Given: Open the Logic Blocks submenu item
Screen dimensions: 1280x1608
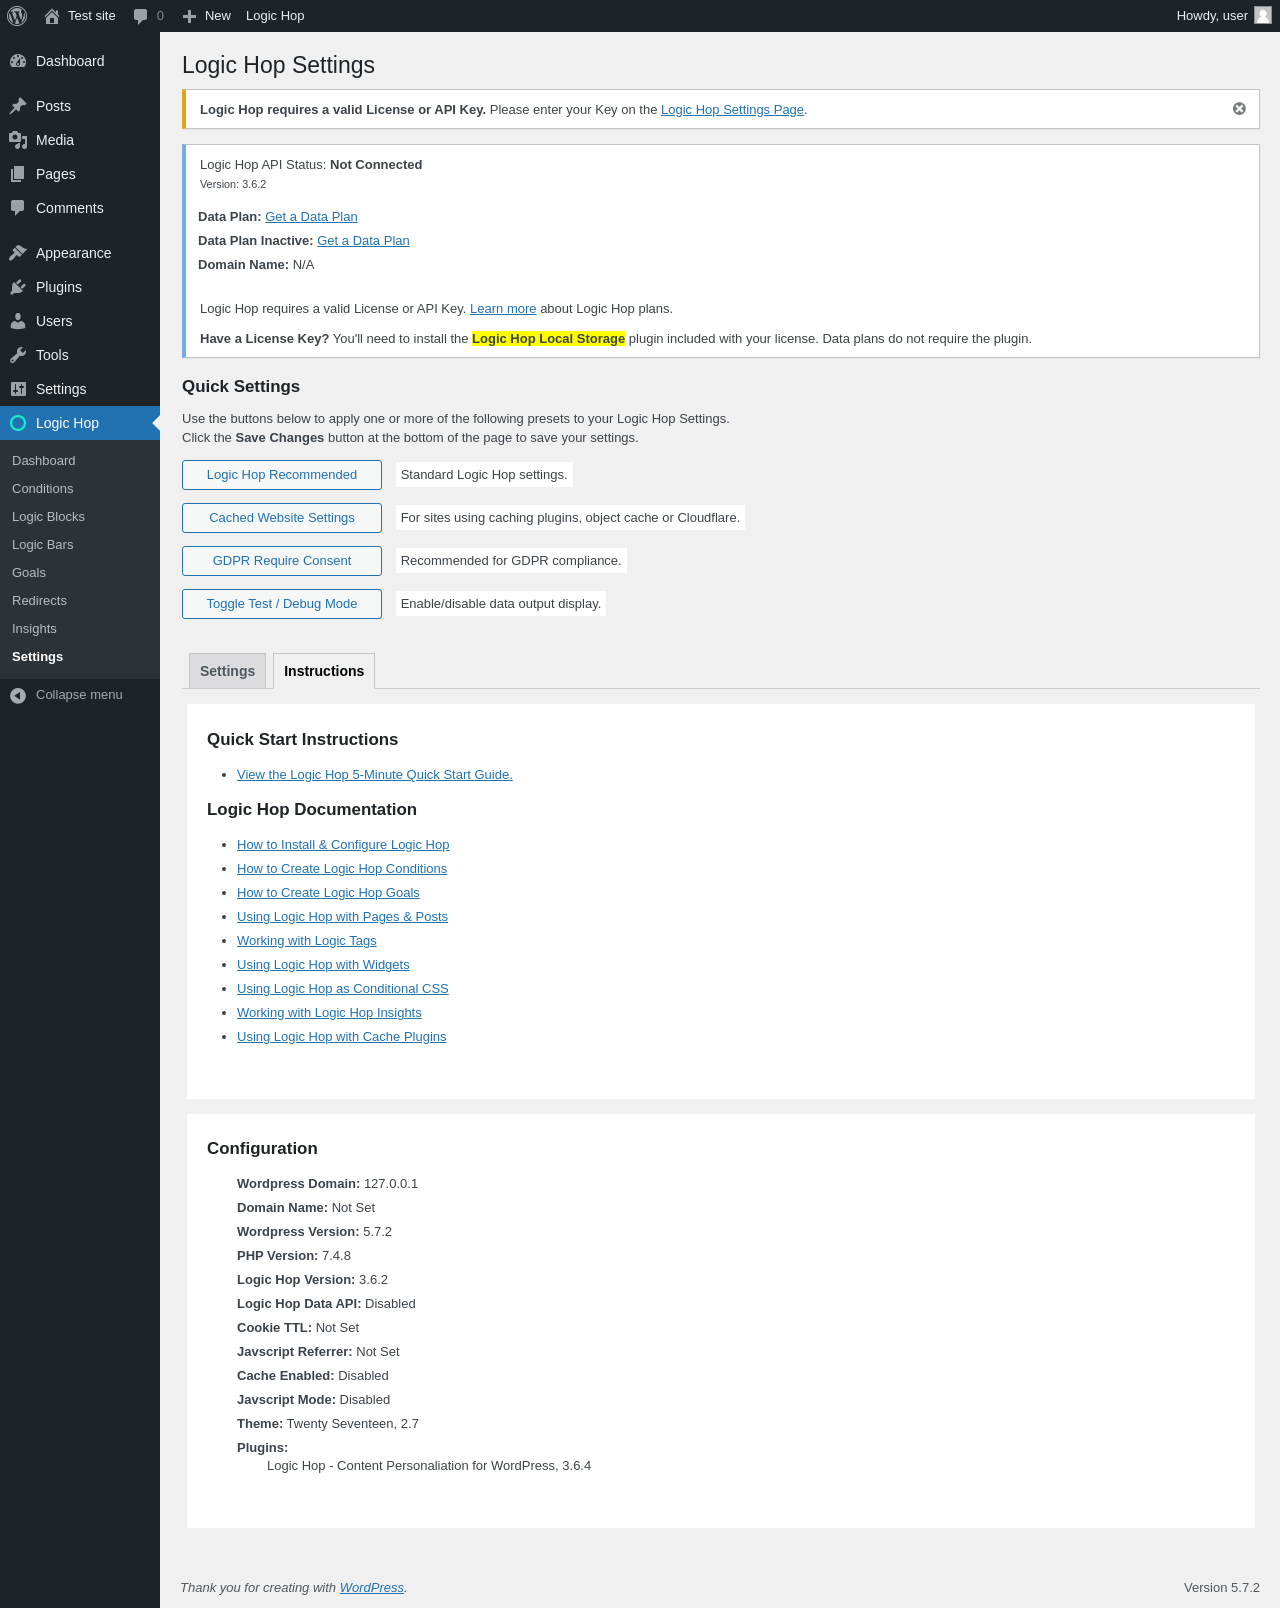Looking at the screenshot, I should tap(48, 517).
